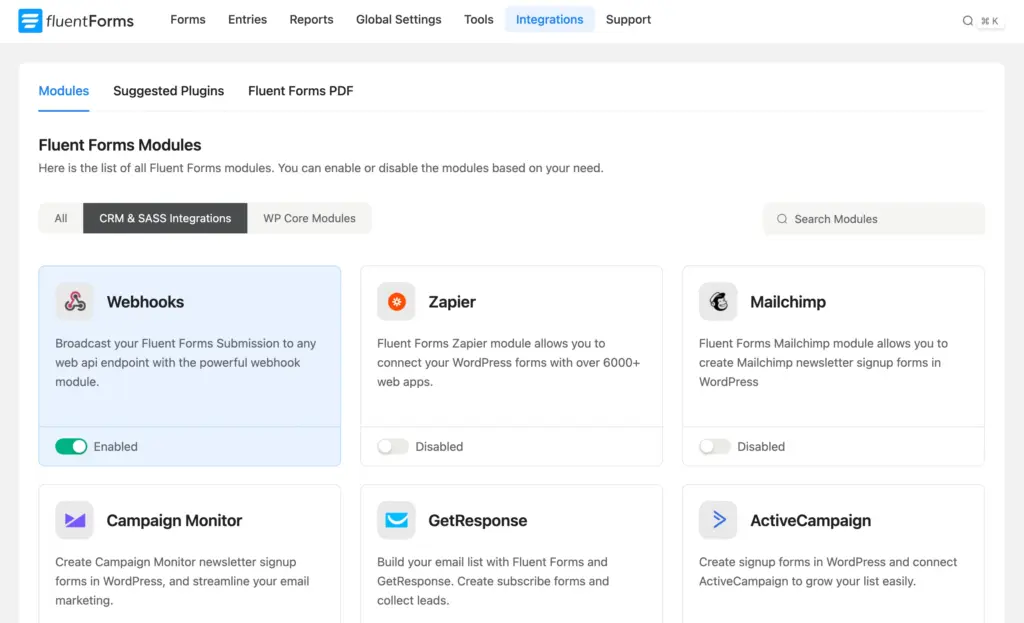Open the Tools menu
This screenshot has width=1024, height=623.
[478, 20]
